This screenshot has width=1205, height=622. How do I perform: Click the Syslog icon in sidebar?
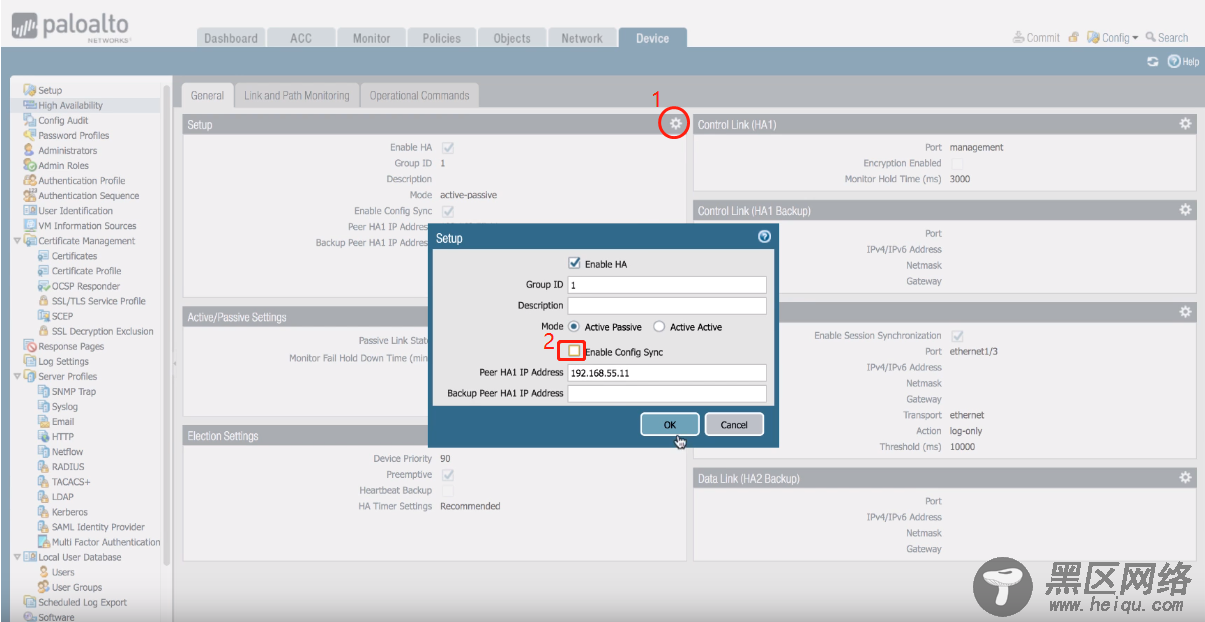click(x=43, y=406)
